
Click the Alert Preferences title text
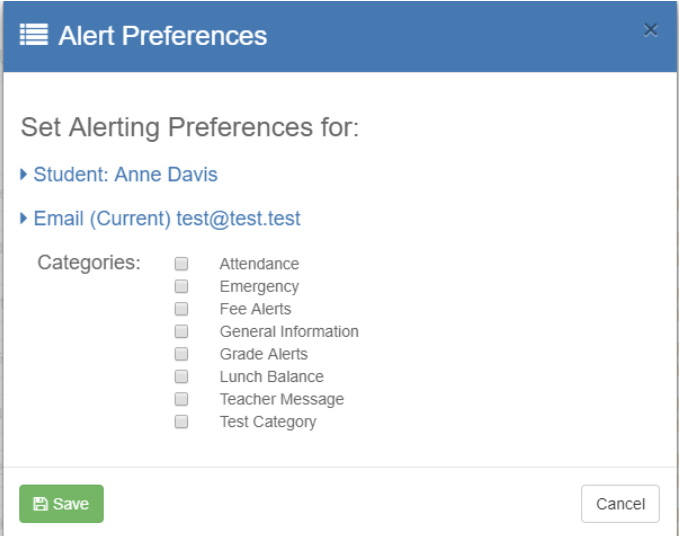162,36
